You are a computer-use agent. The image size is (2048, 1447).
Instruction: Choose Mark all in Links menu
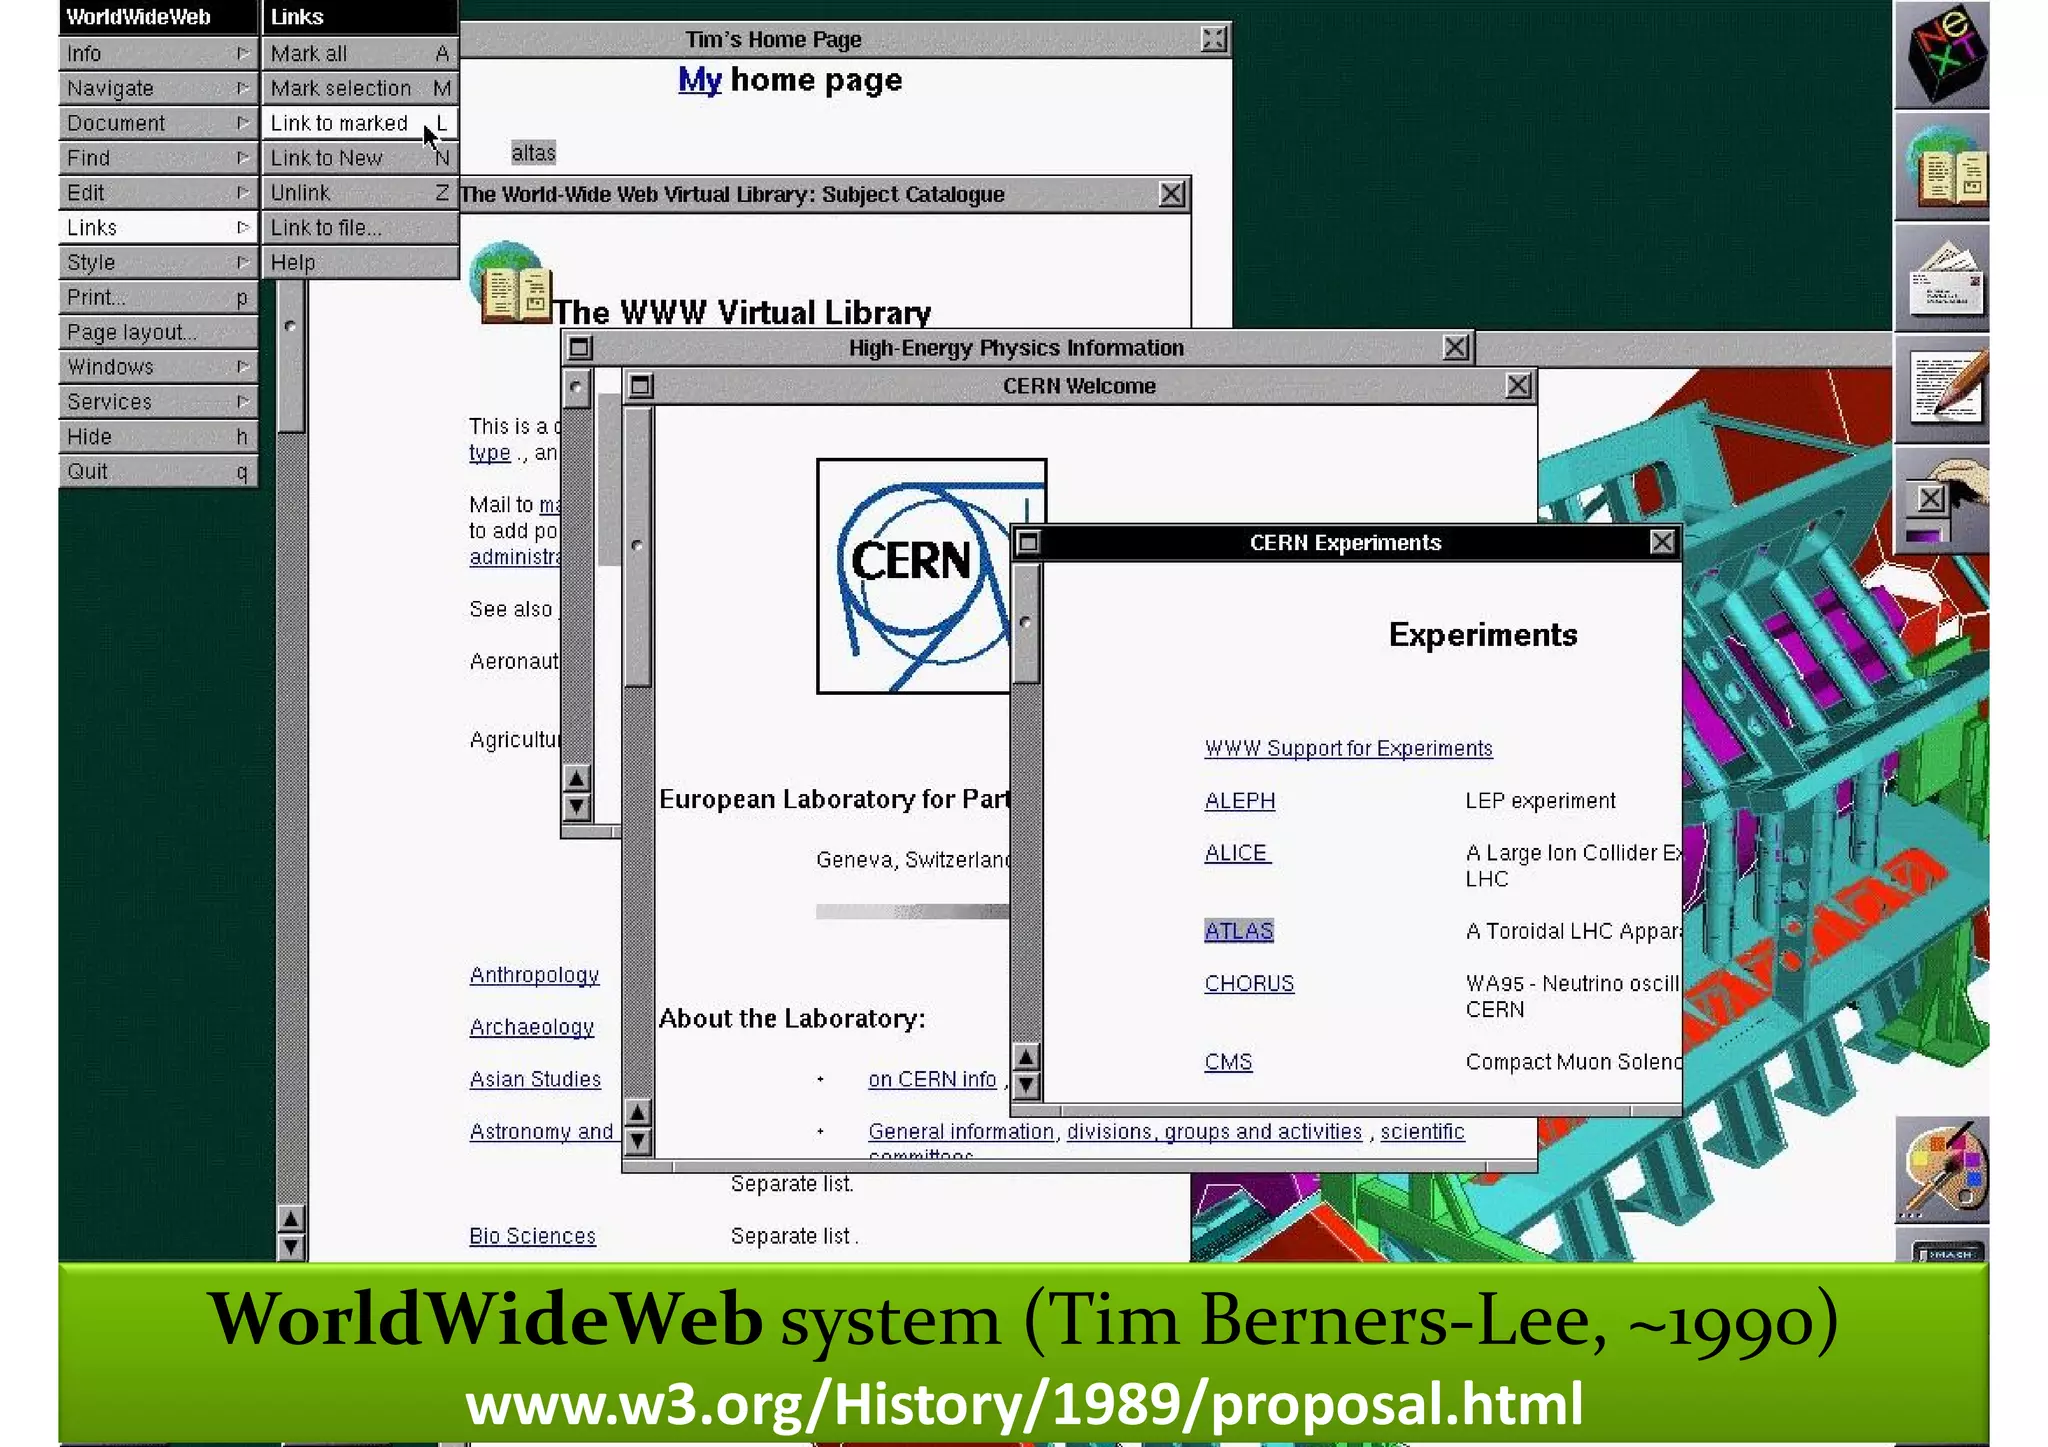[x=360, y=53]
